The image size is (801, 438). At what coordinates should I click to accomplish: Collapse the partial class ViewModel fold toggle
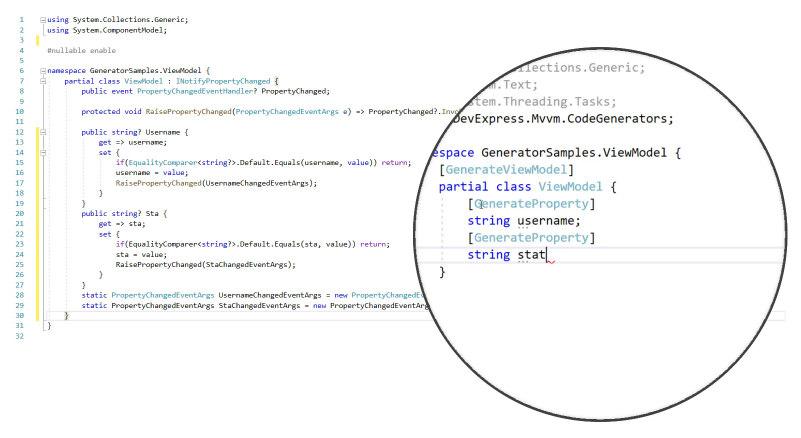43,81
